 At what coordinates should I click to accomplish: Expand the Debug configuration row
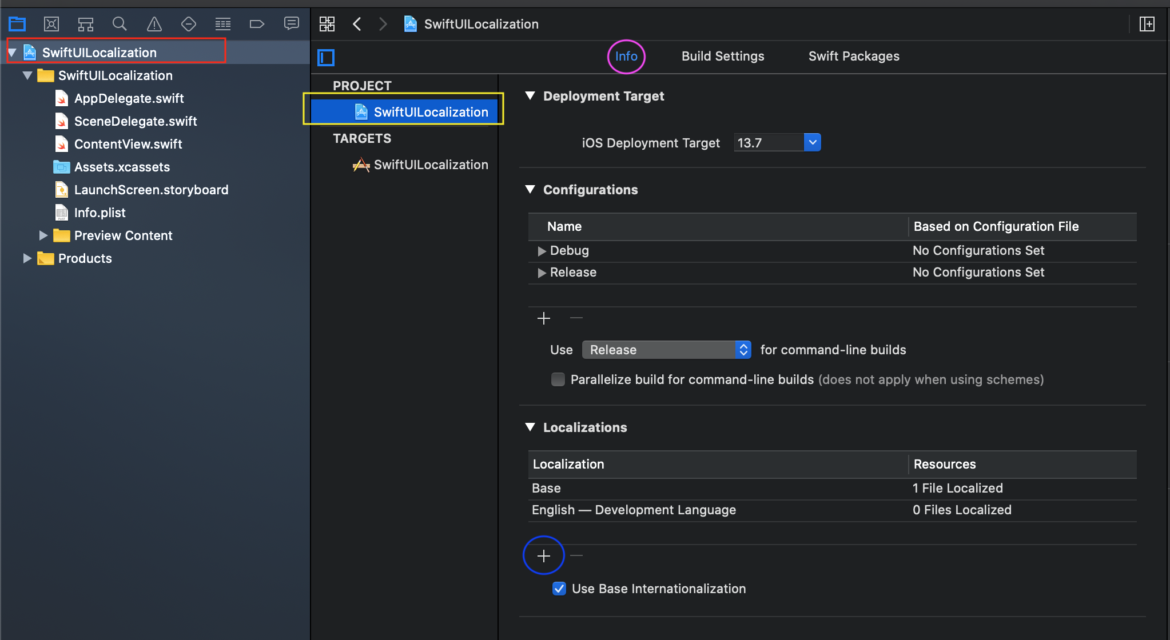point(540,250)
